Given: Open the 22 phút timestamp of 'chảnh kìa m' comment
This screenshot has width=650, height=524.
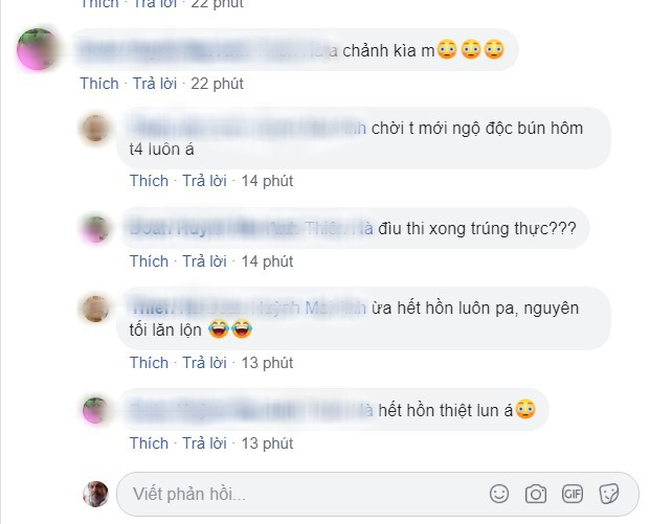Looking at the screenshot, I should (217, 84).
